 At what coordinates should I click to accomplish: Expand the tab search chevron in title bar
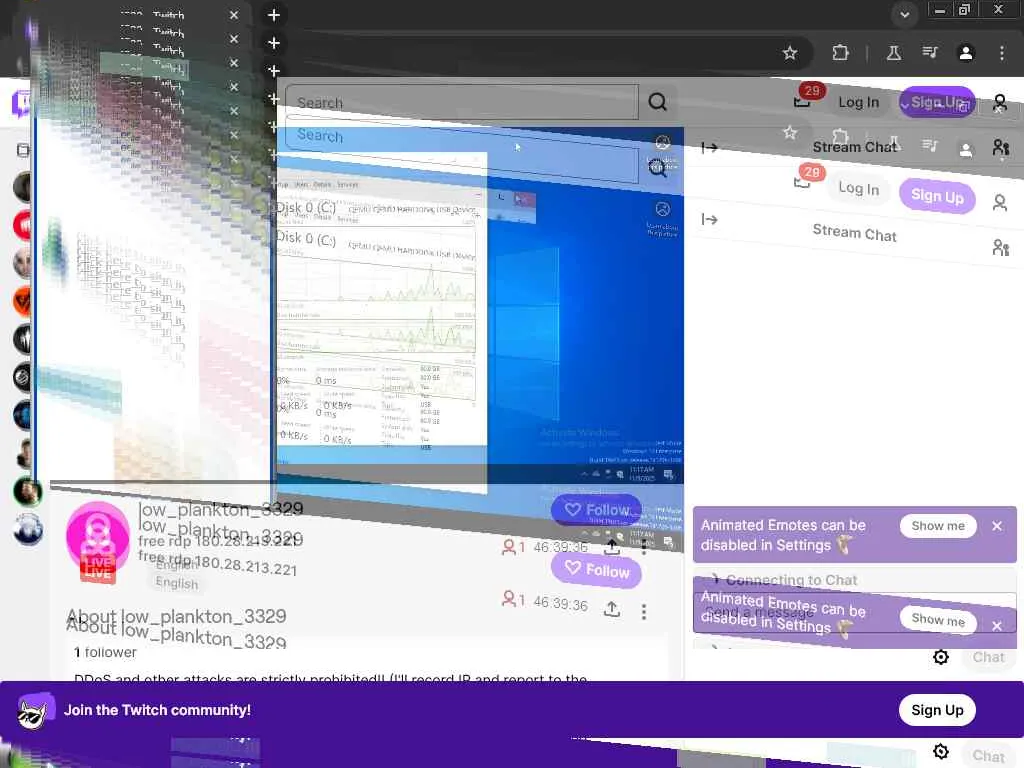point(904,14)
